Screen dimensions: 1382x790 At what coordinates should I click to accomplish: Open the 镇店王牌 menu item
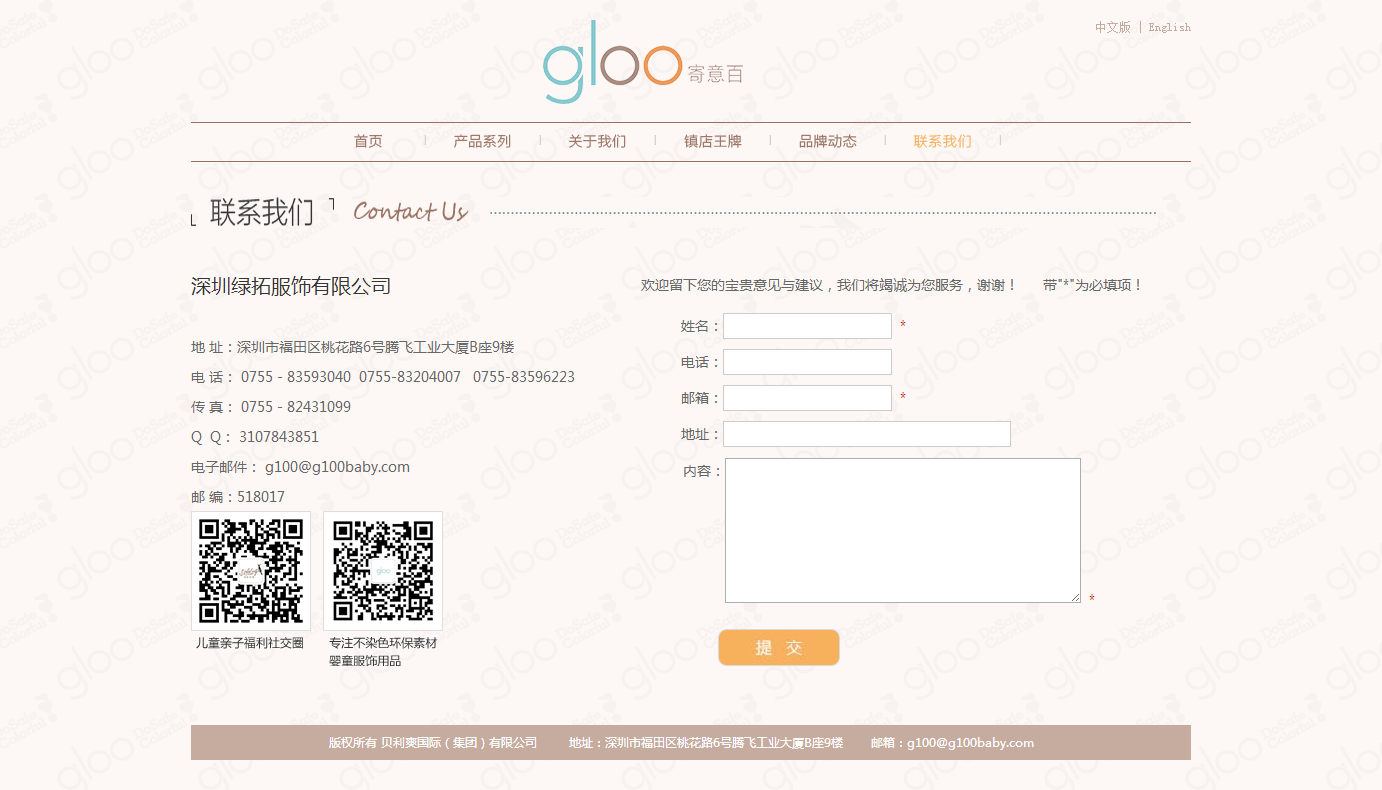pos(713,141)
